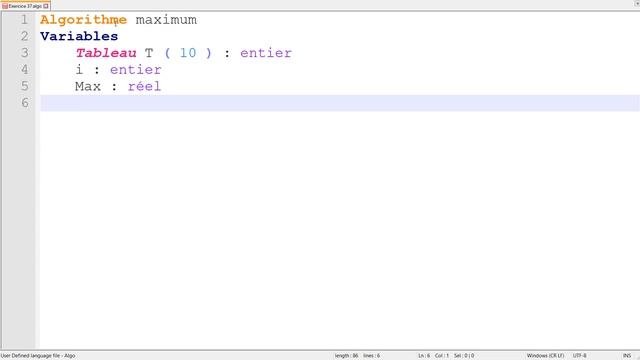Close the Exercice 37.algo tab

pyautogui.click(x=46, y=6)
